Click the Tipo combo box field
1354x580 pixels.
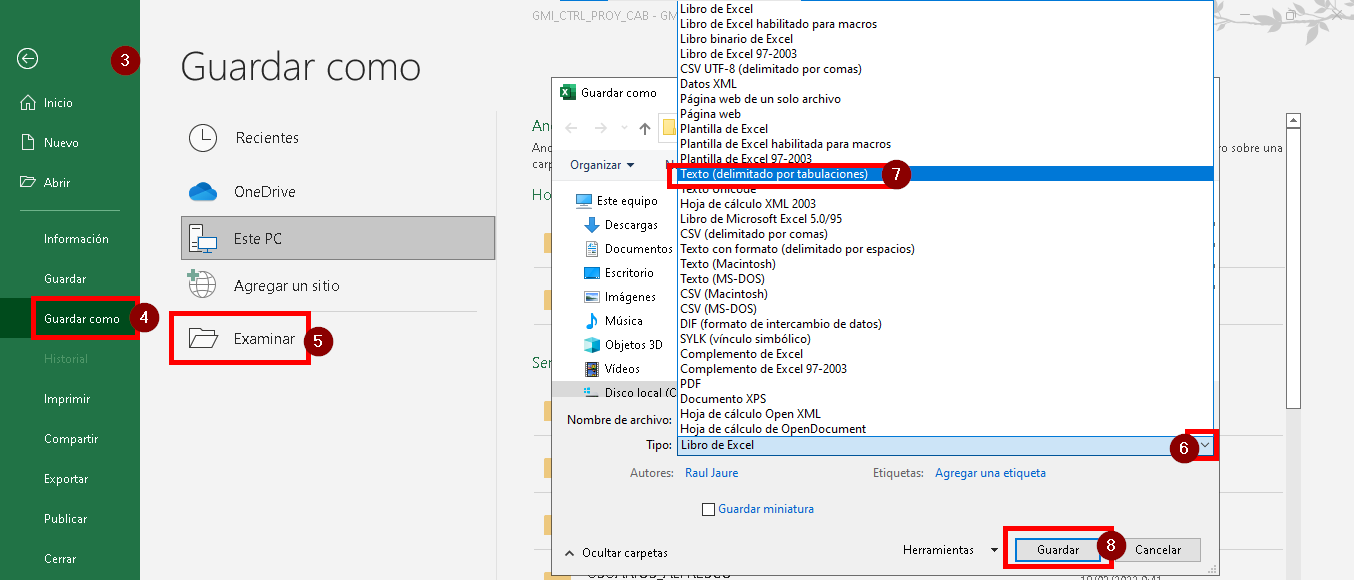[x=946, y=445]
